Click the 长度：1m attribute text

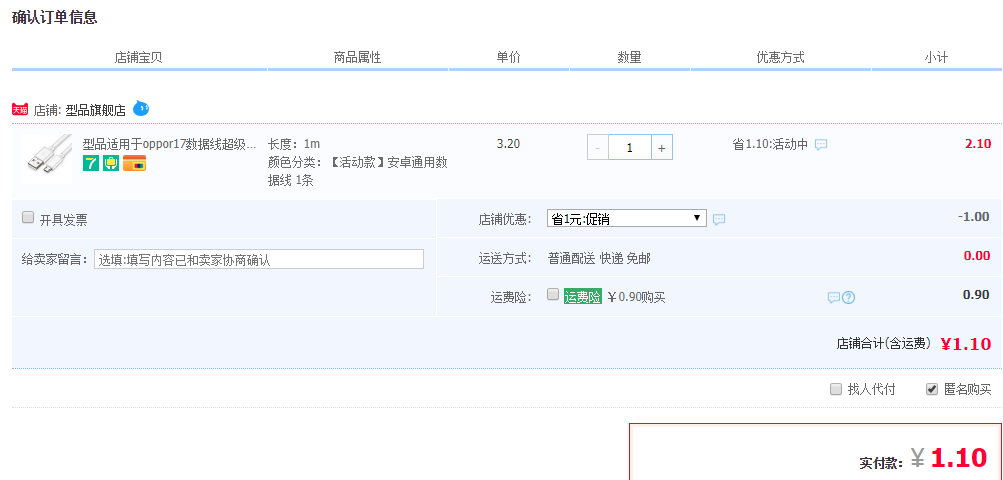pos(294,144)
